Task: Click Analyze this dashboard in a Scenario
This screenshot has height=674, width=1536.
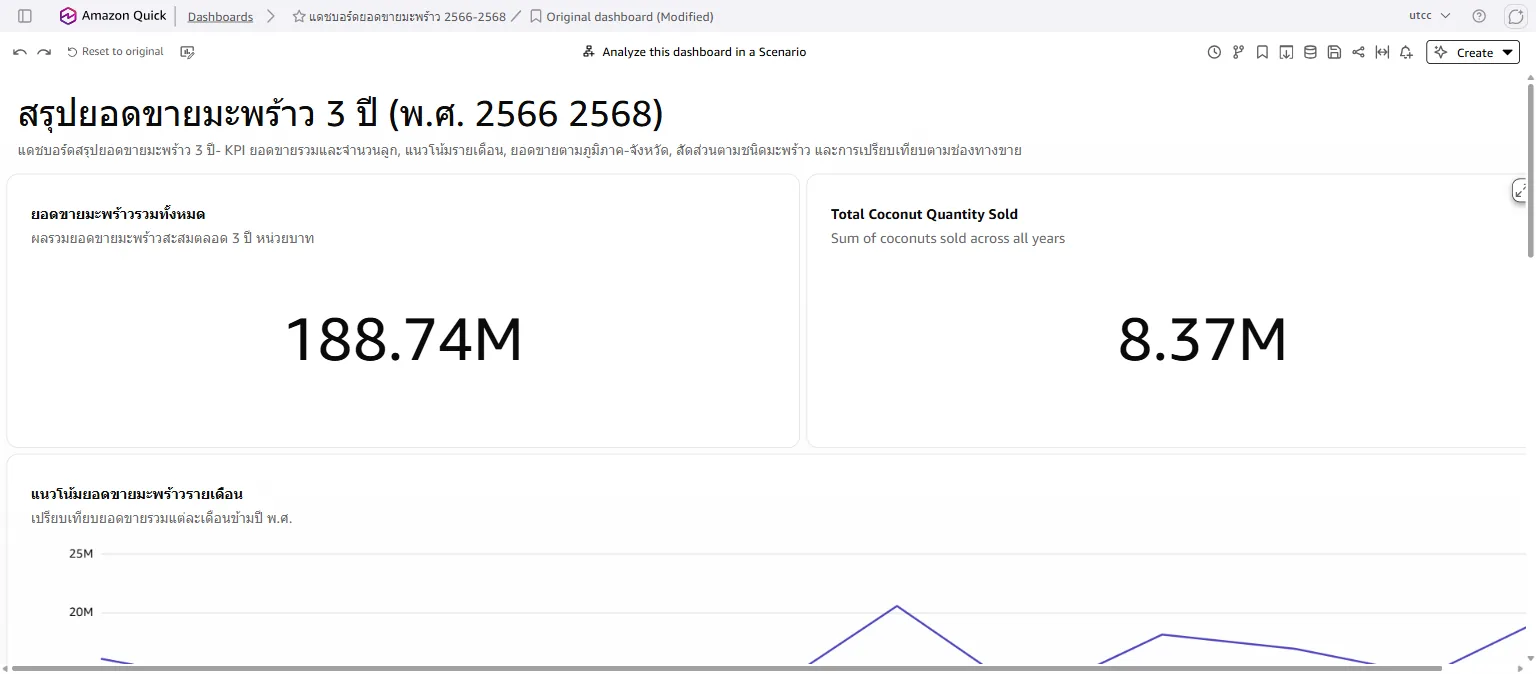Action: [x=694, y=52]
